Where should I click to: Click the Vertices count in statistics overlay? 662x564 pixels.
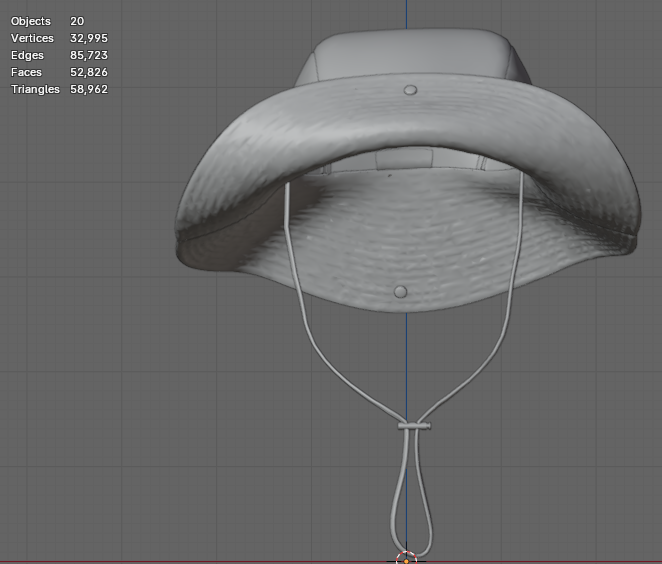pyautogui.click(x=89, y=38)
